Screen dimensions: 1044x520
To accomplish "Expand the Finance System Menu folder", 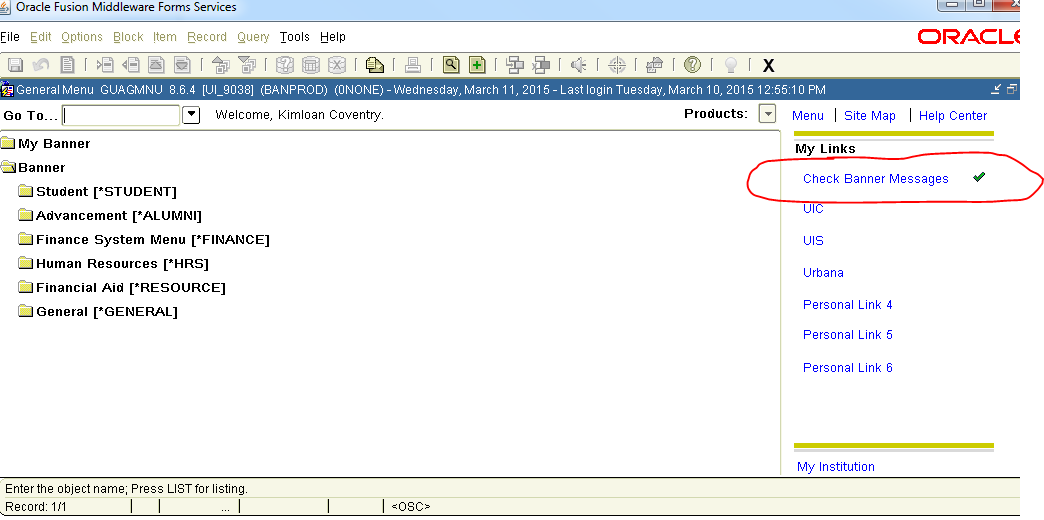I will click(26, 240).
